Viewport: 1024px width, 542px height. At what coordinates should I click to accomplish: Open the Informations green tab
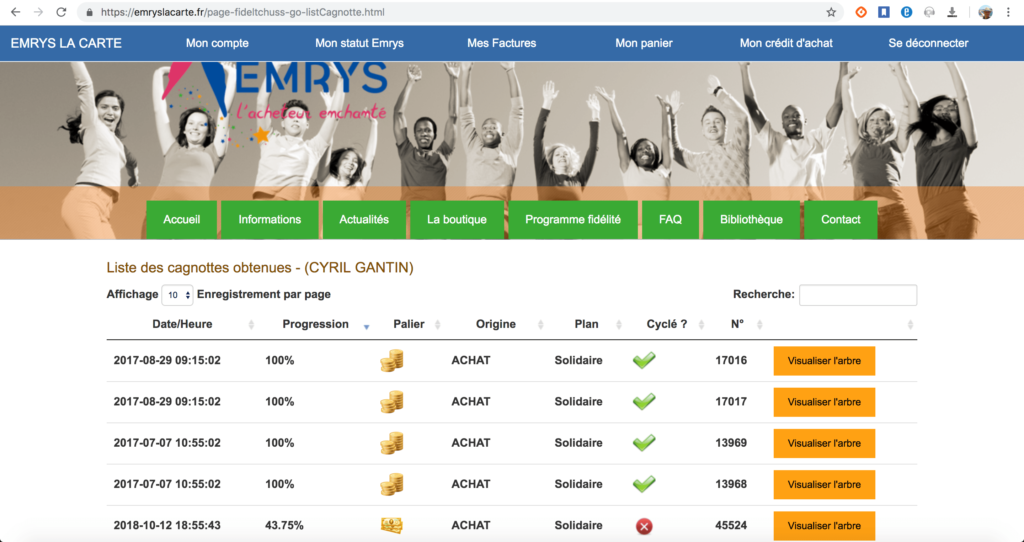(x=270, y=219)
